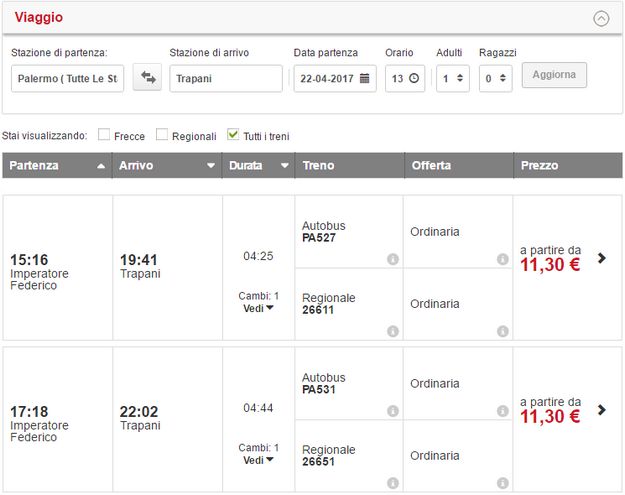Enable the Regionali filter checkbox
Viewport: 625px width, 495px height.
(162, 136)
